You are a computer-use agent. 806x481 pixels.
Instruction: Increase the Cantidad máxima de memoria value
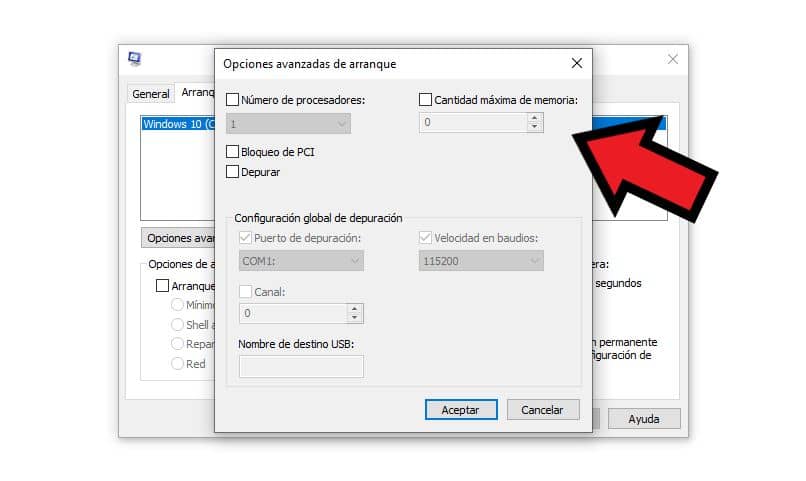tap(535, 118)
